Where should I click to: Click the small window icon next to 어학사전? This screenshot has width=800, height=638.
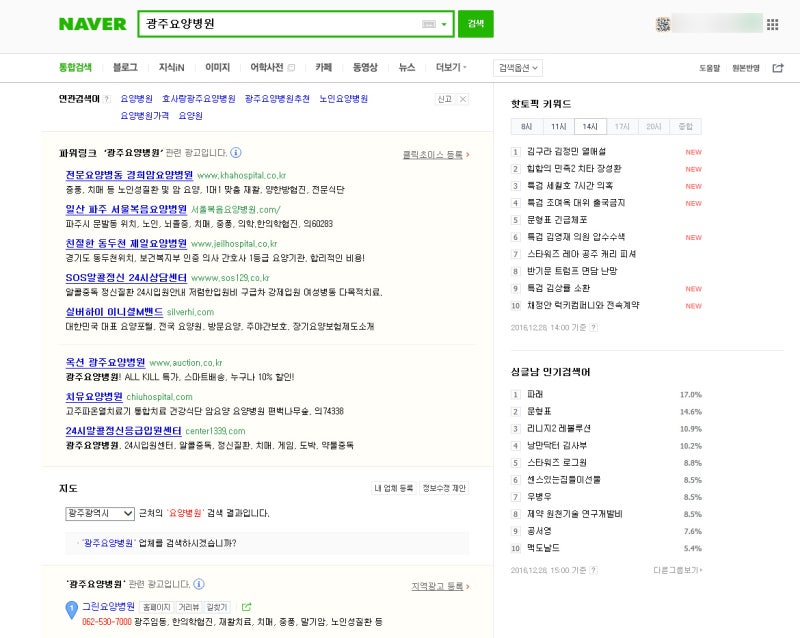[291, 67]
